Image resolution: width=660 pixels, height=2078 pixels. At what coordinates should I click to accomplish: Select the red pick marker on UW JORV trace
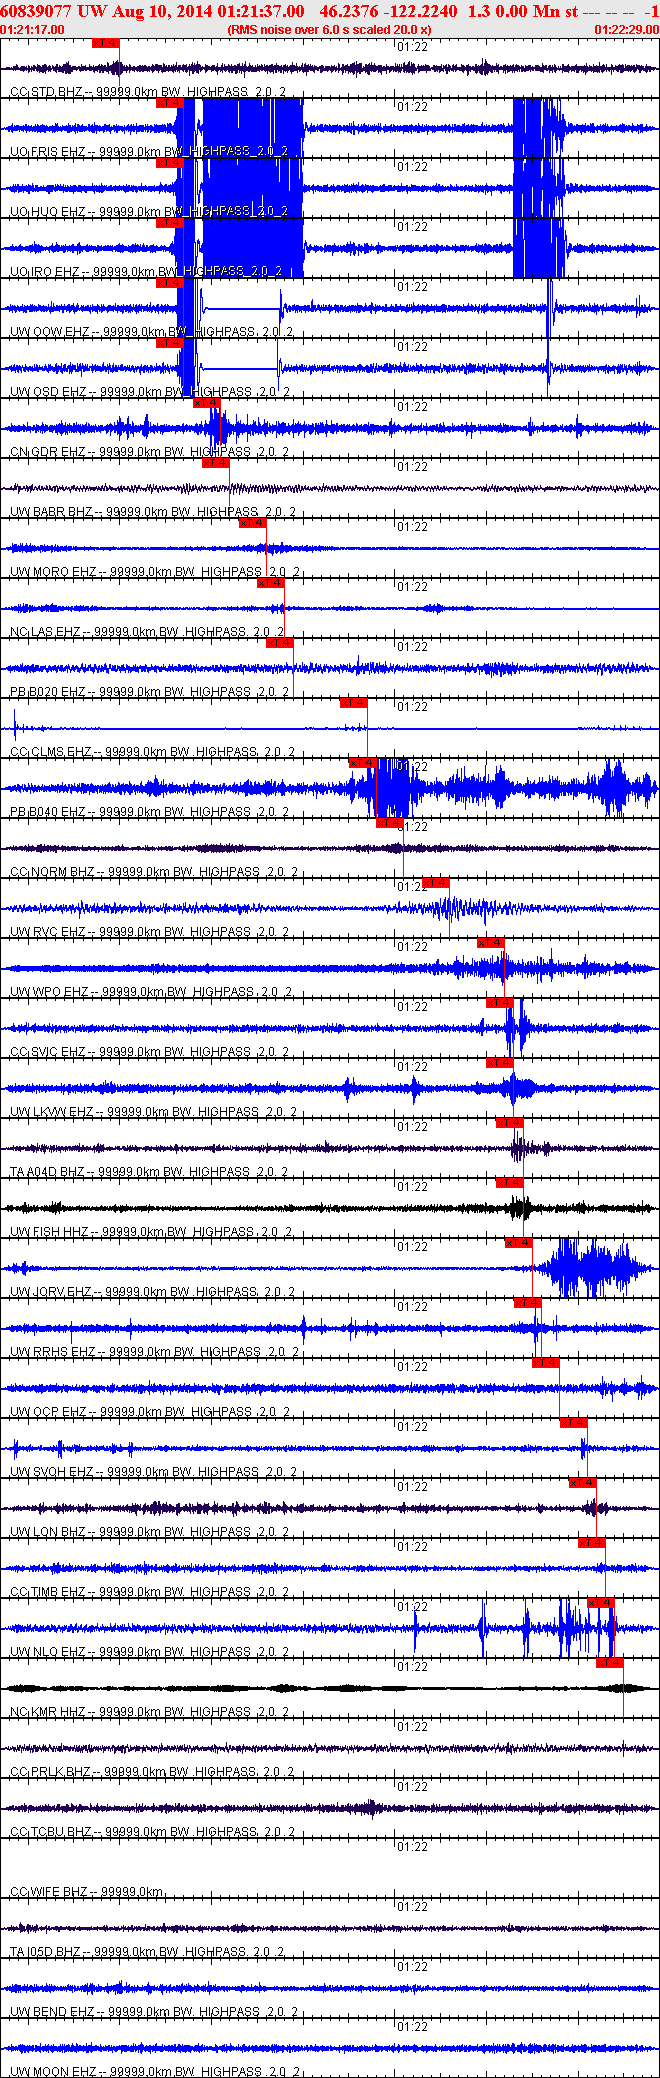coord(518,1243)
